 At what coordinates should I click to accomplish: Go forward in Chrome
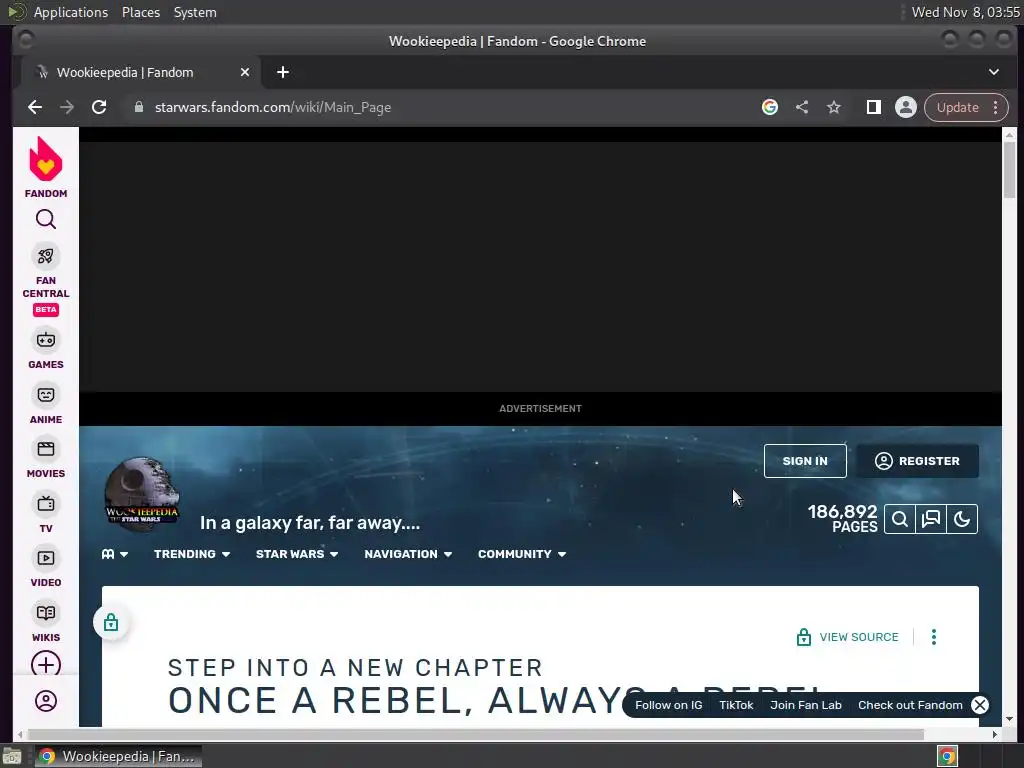pyautogui.click(x=67, y=107)
